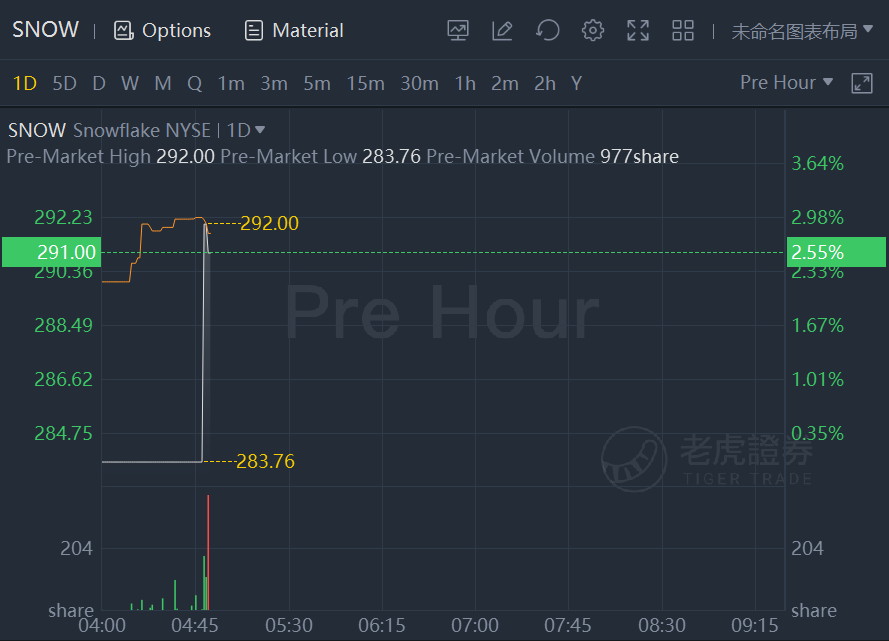Choose the 1h interval tab
Image resolution: width=889 pixels, height=641 pixels.
click(465, 84)
